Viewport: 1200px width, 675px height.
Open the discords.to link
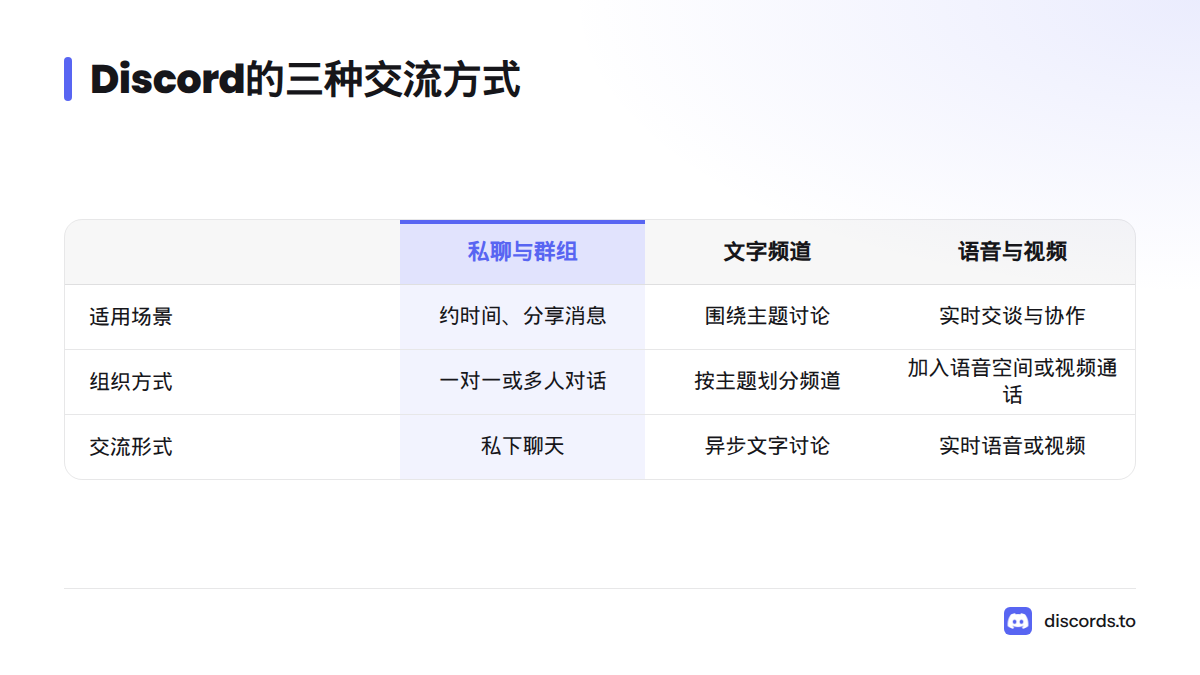1090,621
